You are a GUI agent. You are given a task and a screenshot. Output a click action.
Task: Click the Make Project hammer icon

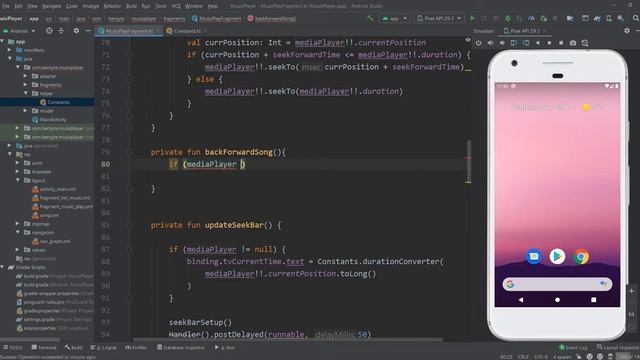click(370, 18)
